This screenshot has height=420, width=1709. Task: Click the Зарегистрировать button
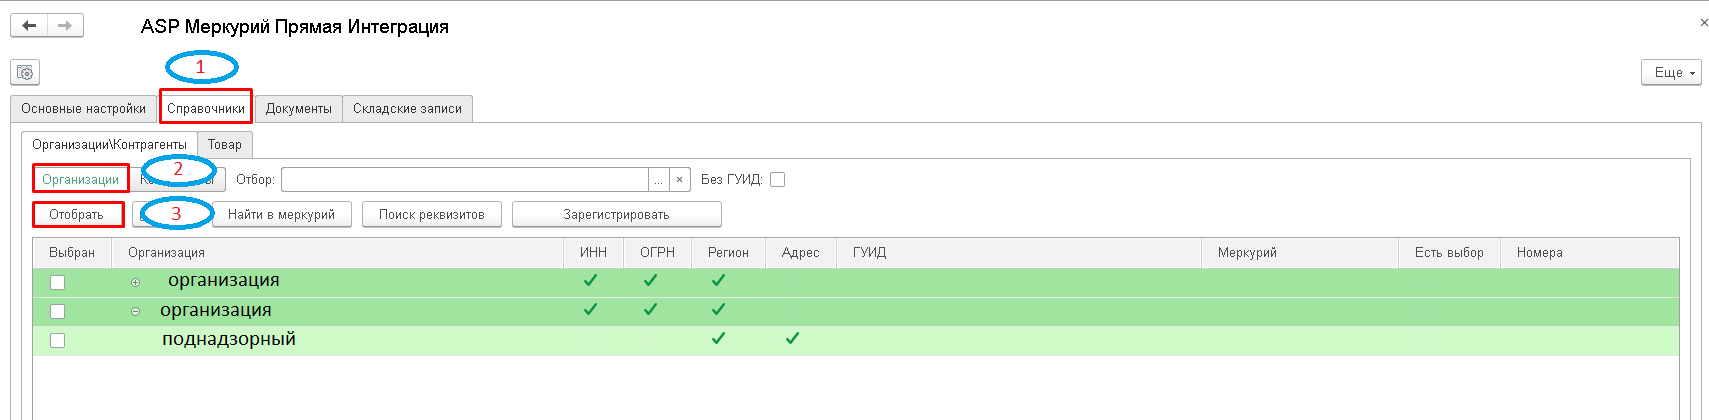pyautogui.click(x=616, y=214)
